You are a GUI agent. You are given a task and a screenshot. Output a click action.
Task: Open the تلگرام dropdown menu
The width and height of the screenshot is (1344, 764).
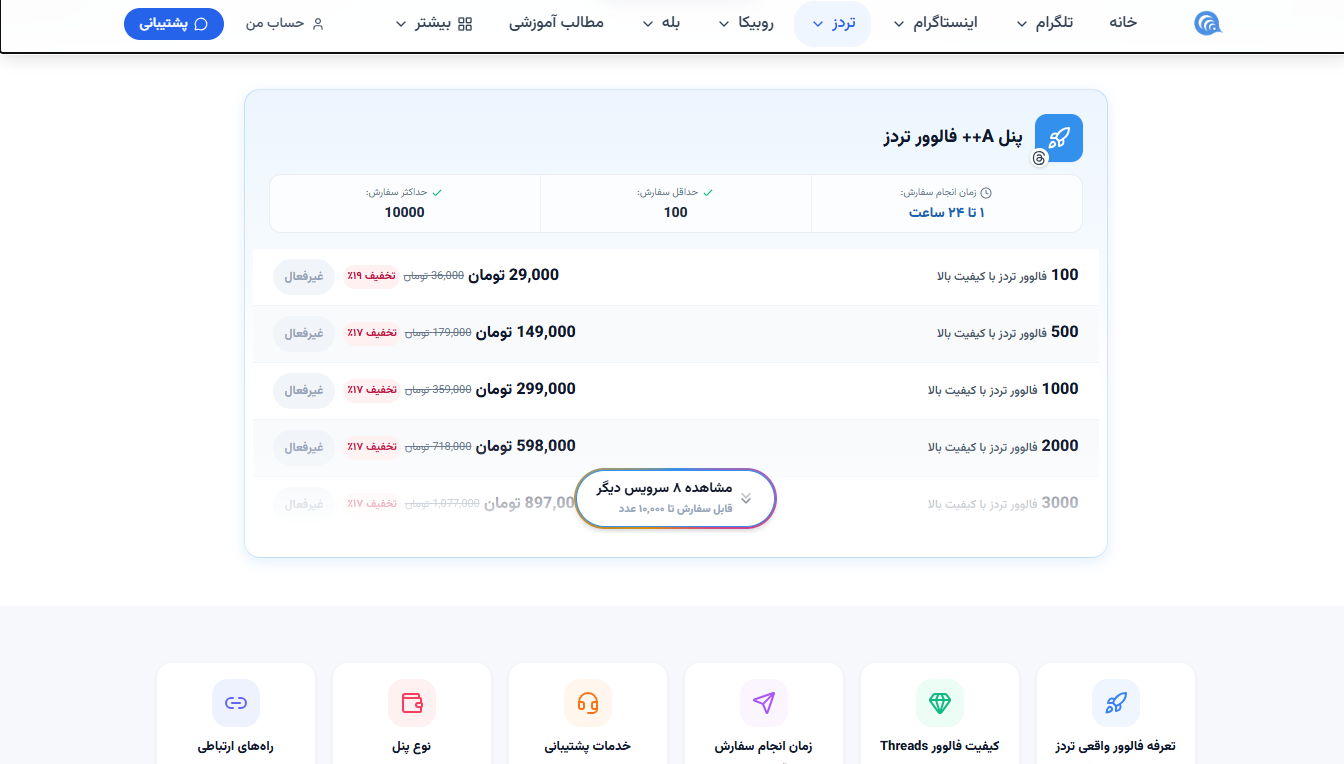[x=1044, y=23]
